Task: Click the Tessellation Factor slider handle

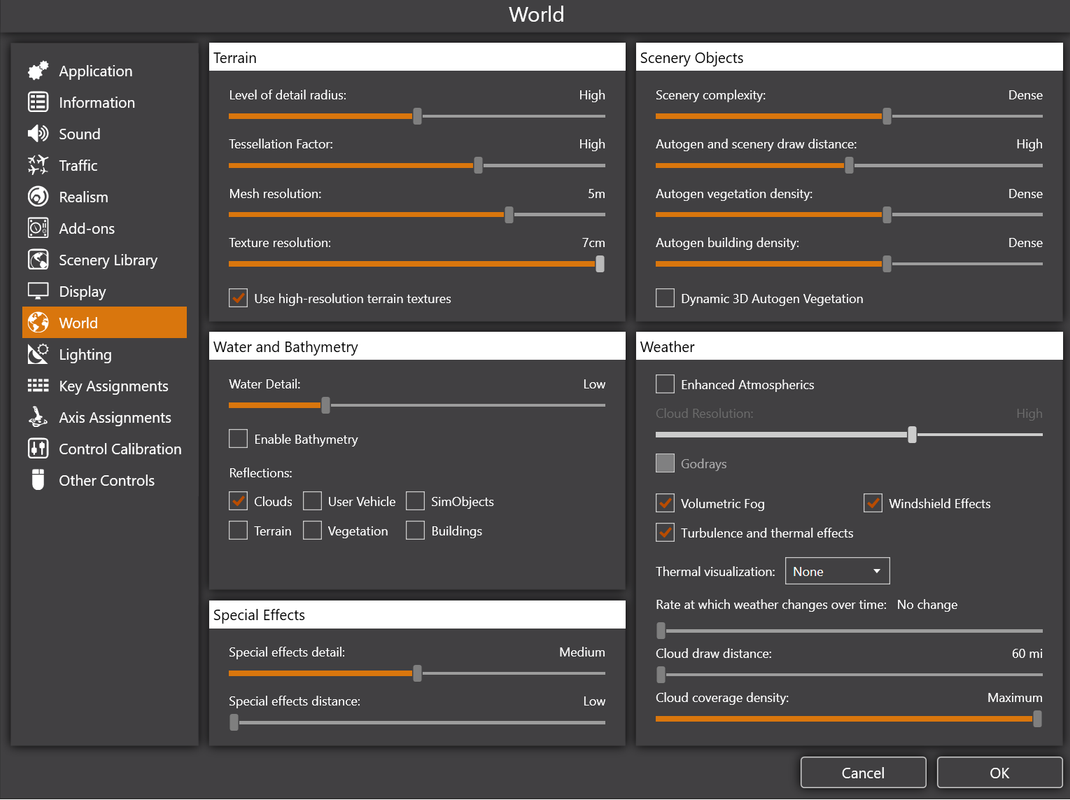Action: (478, 165)
